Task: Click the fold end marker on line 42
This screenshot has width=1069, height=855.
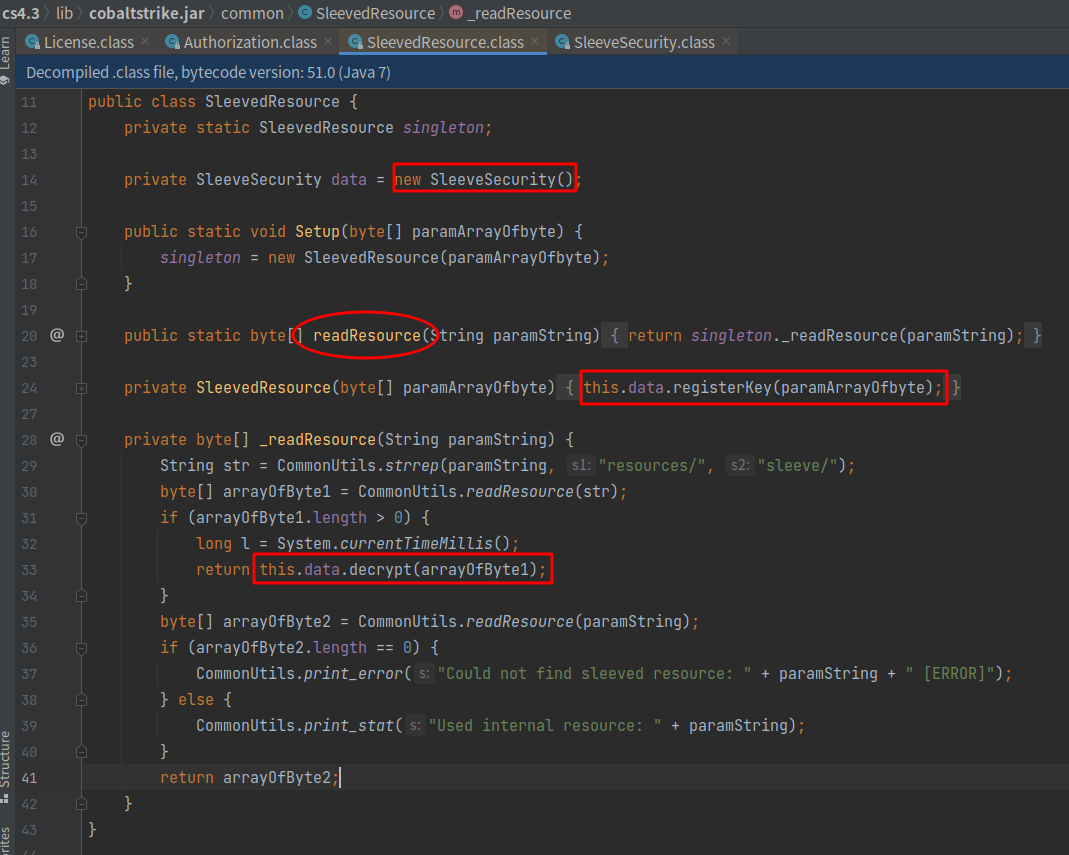Action: (81, 803)
